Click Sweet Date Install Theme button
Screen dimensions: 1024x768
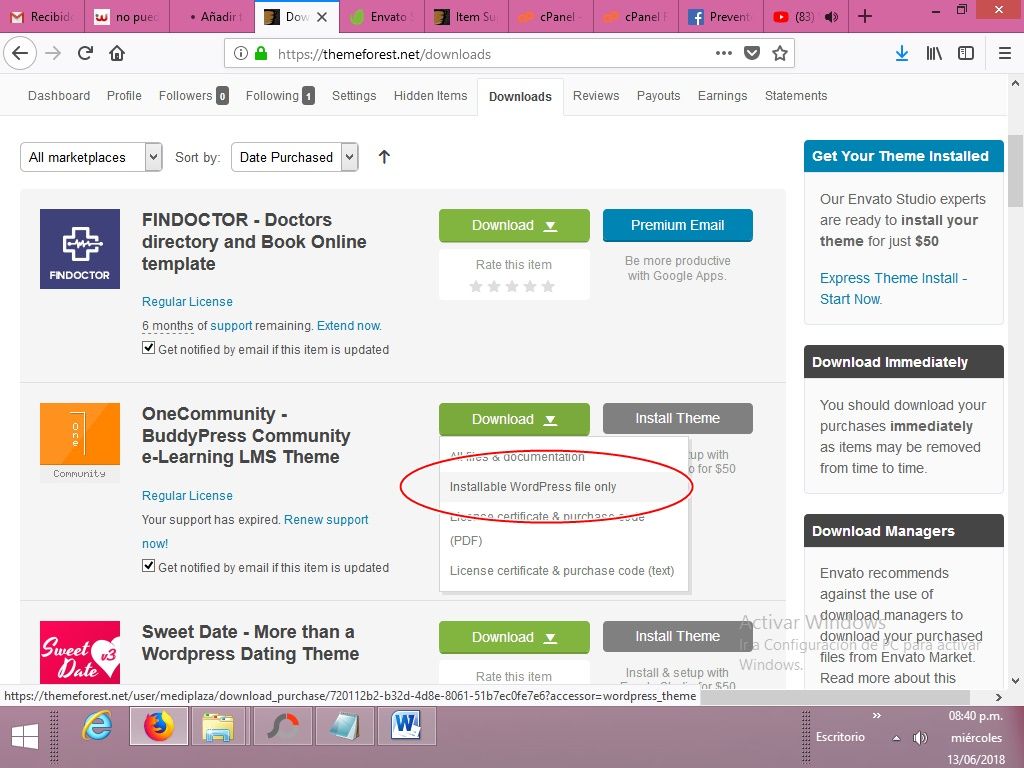(x=677, y=637)
